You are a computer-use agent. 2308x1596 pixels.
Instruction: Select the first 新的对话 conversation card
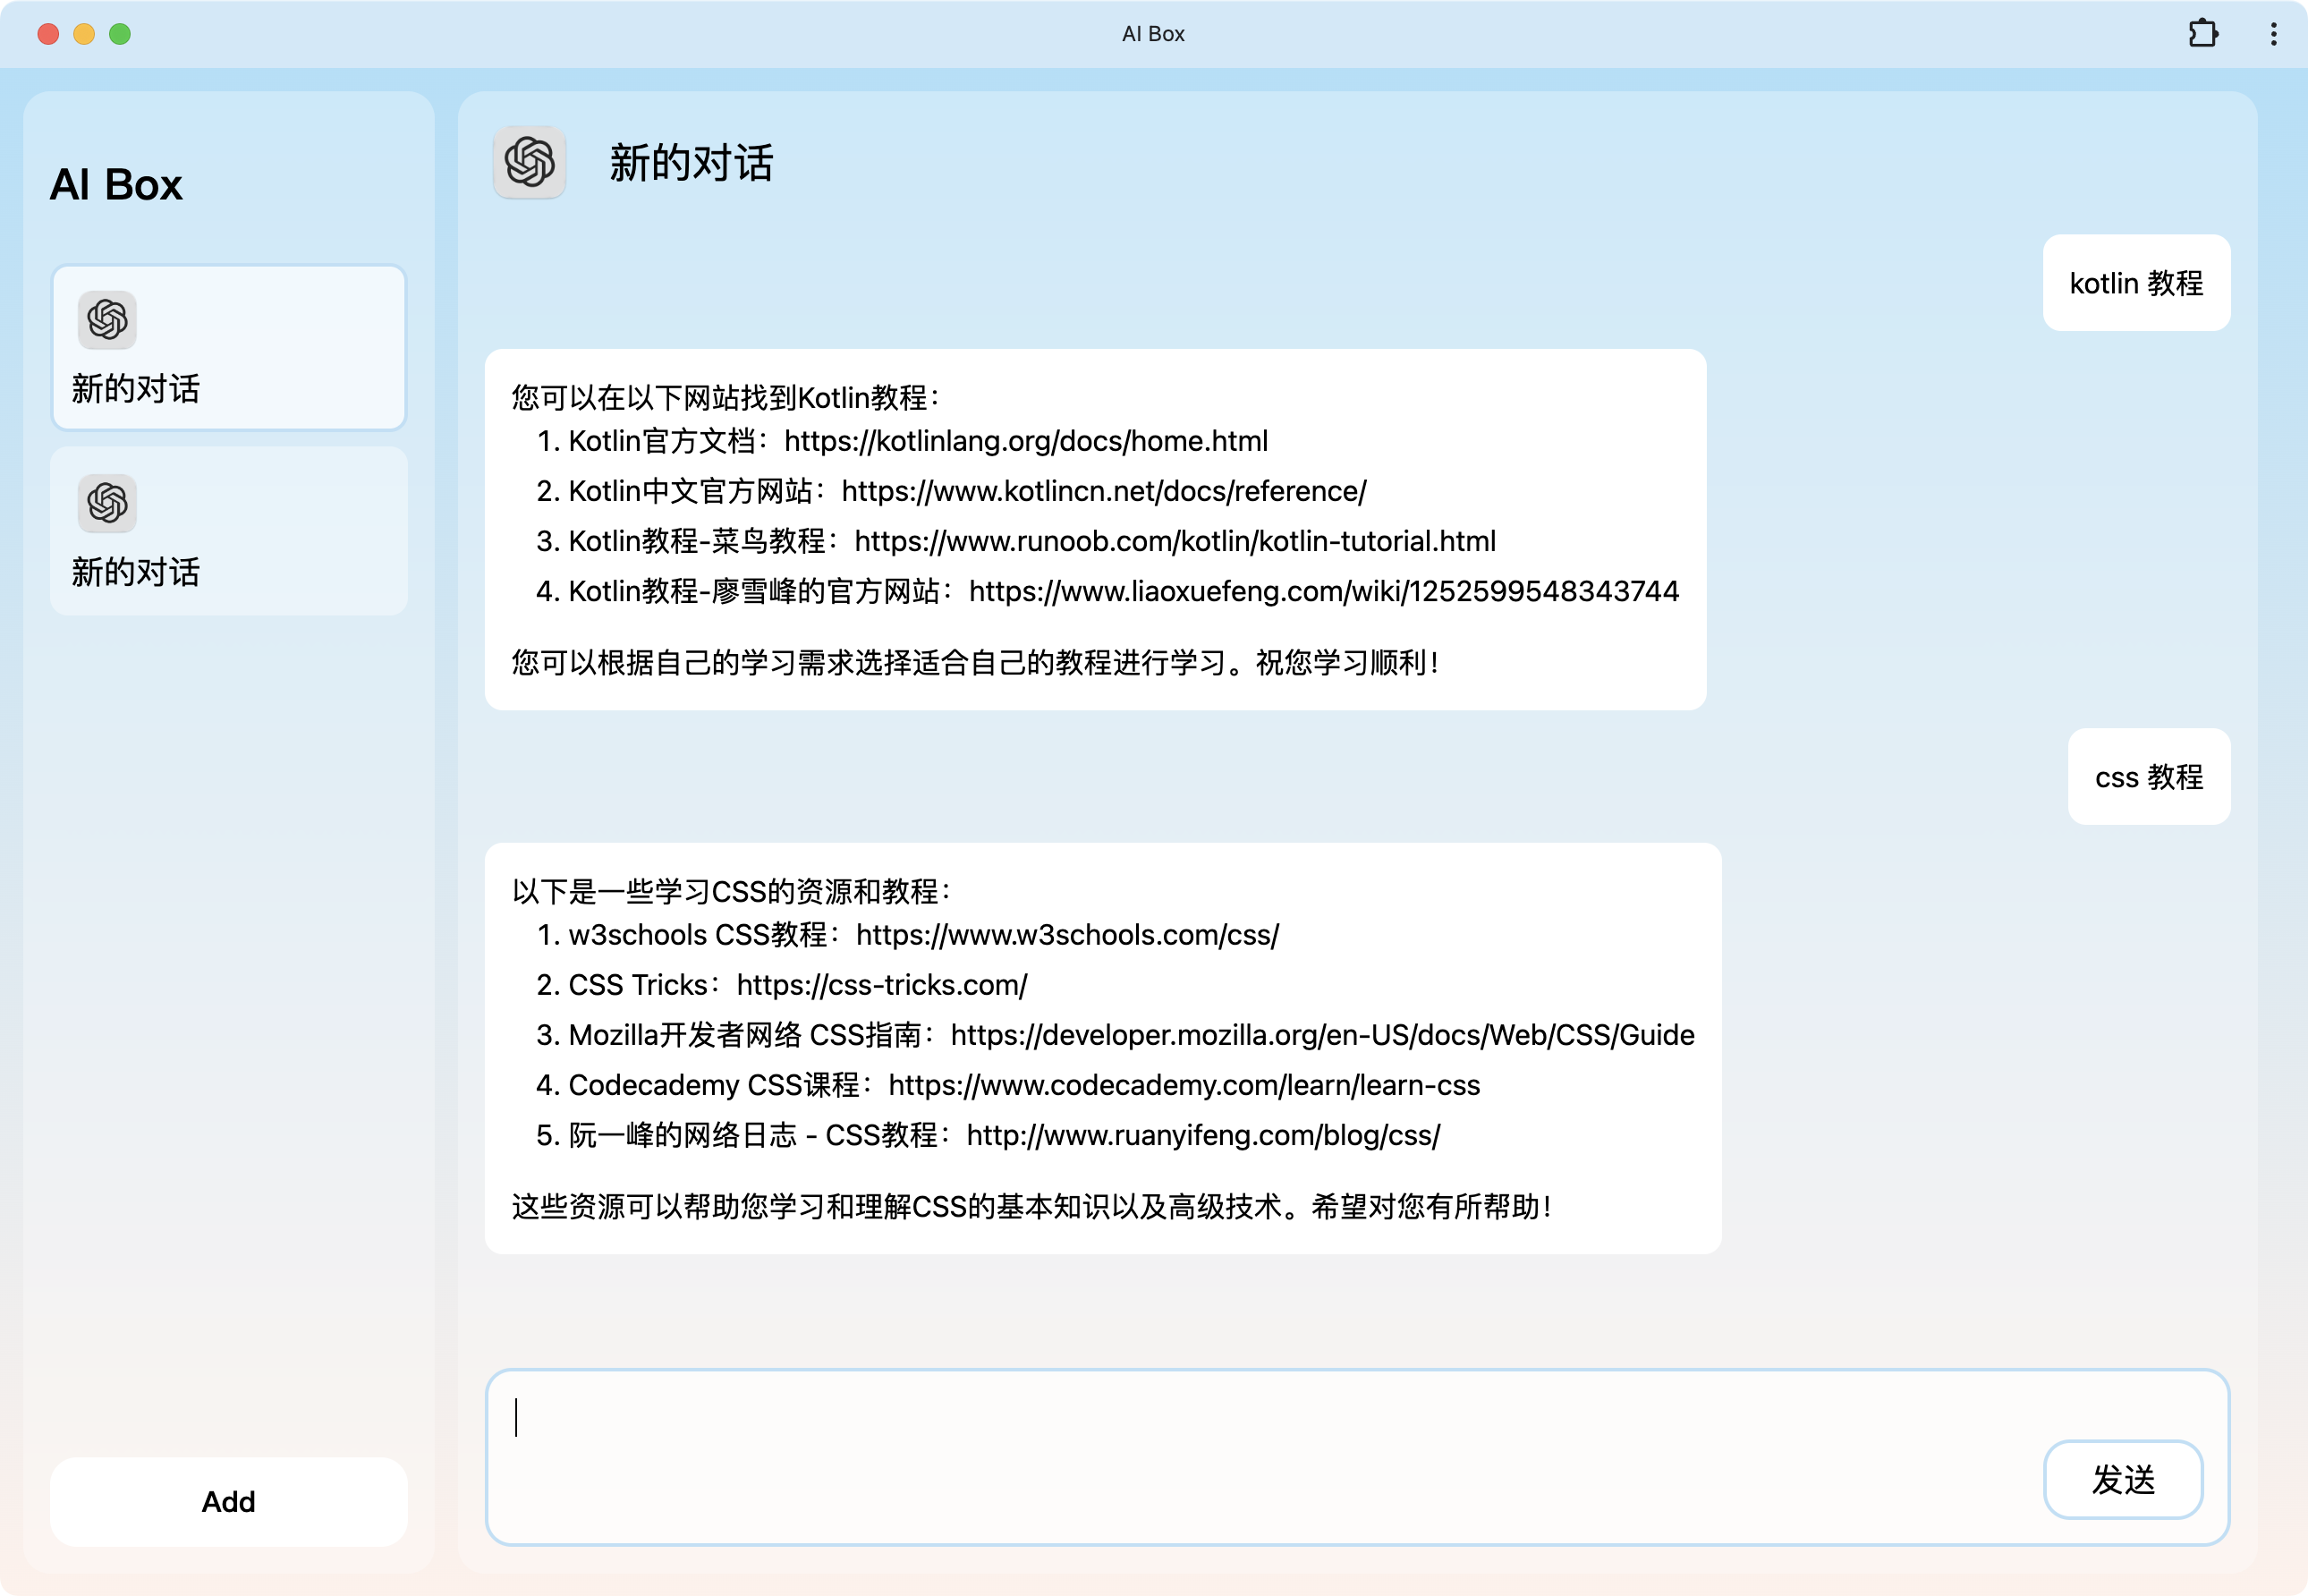229,348
